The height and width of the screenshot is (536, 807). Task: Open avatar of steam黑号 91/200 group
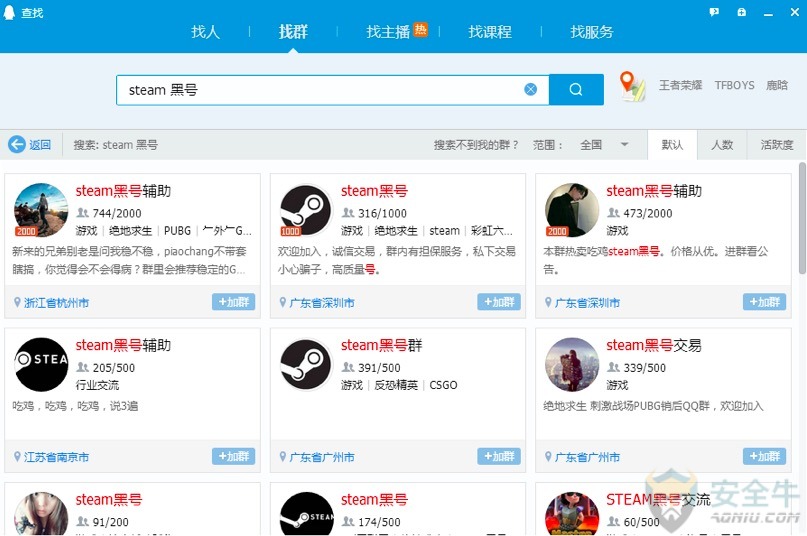[41, 513]
